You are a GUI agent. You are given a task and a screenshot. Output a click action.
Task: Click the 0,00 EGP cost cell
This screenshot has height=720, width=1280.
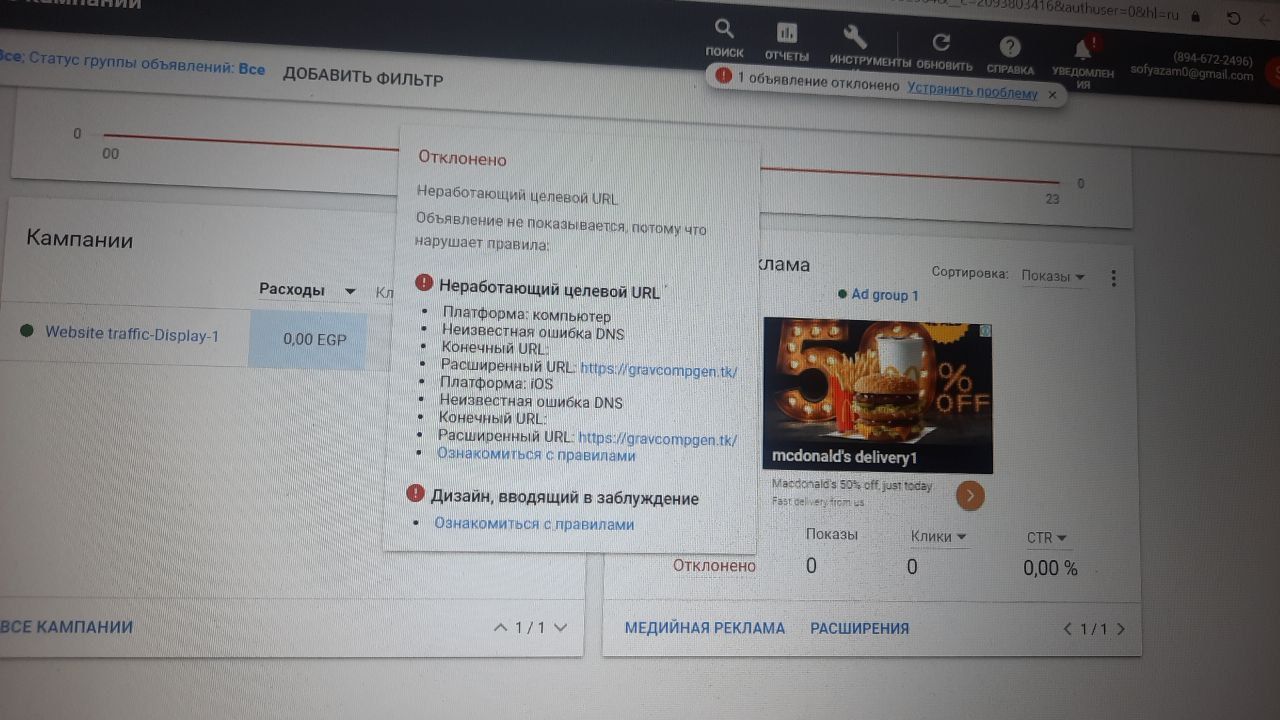(306, 339)
